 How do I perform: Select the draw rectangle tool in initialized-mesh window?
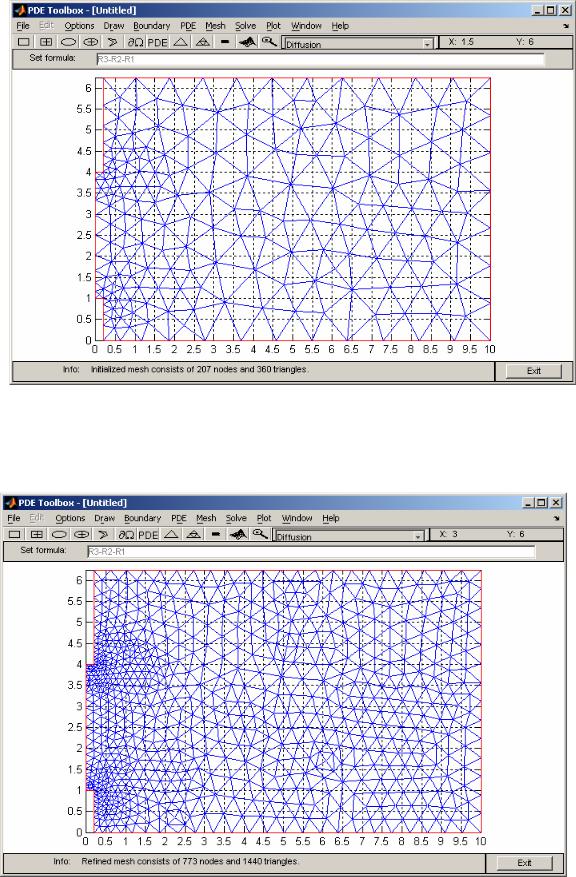click(23, 42)
